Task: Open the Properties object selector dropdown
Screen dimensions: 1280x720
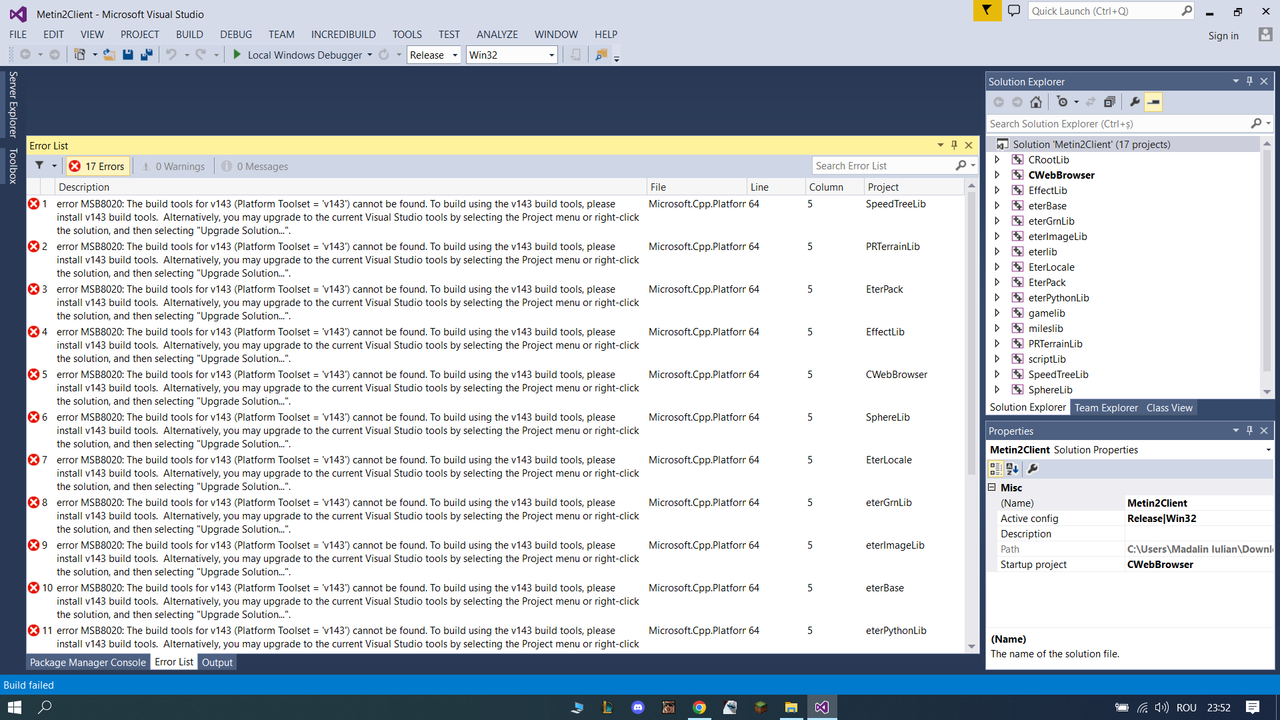Action: click(1269, 450)
